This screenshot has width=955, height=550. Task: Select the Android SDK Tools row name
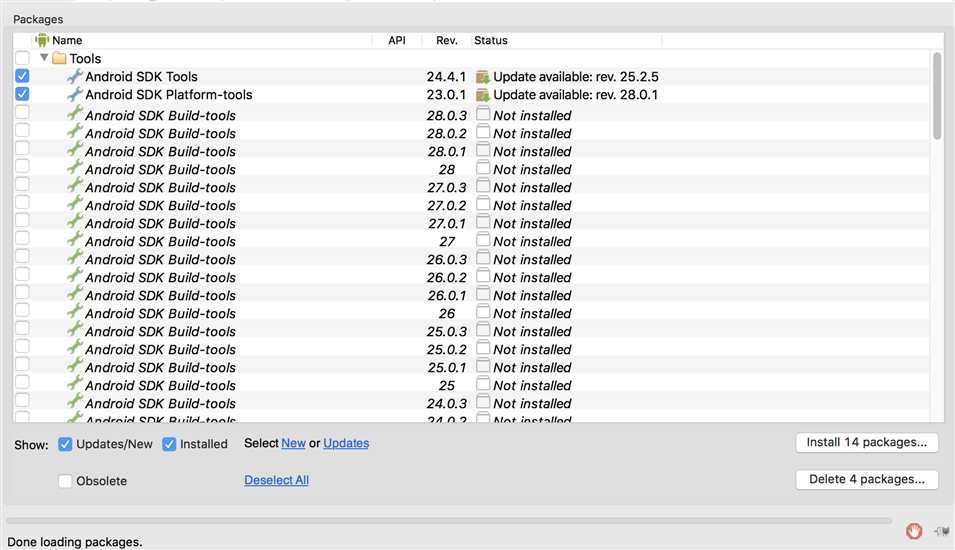pyautogui.click(x=141, y=77)
